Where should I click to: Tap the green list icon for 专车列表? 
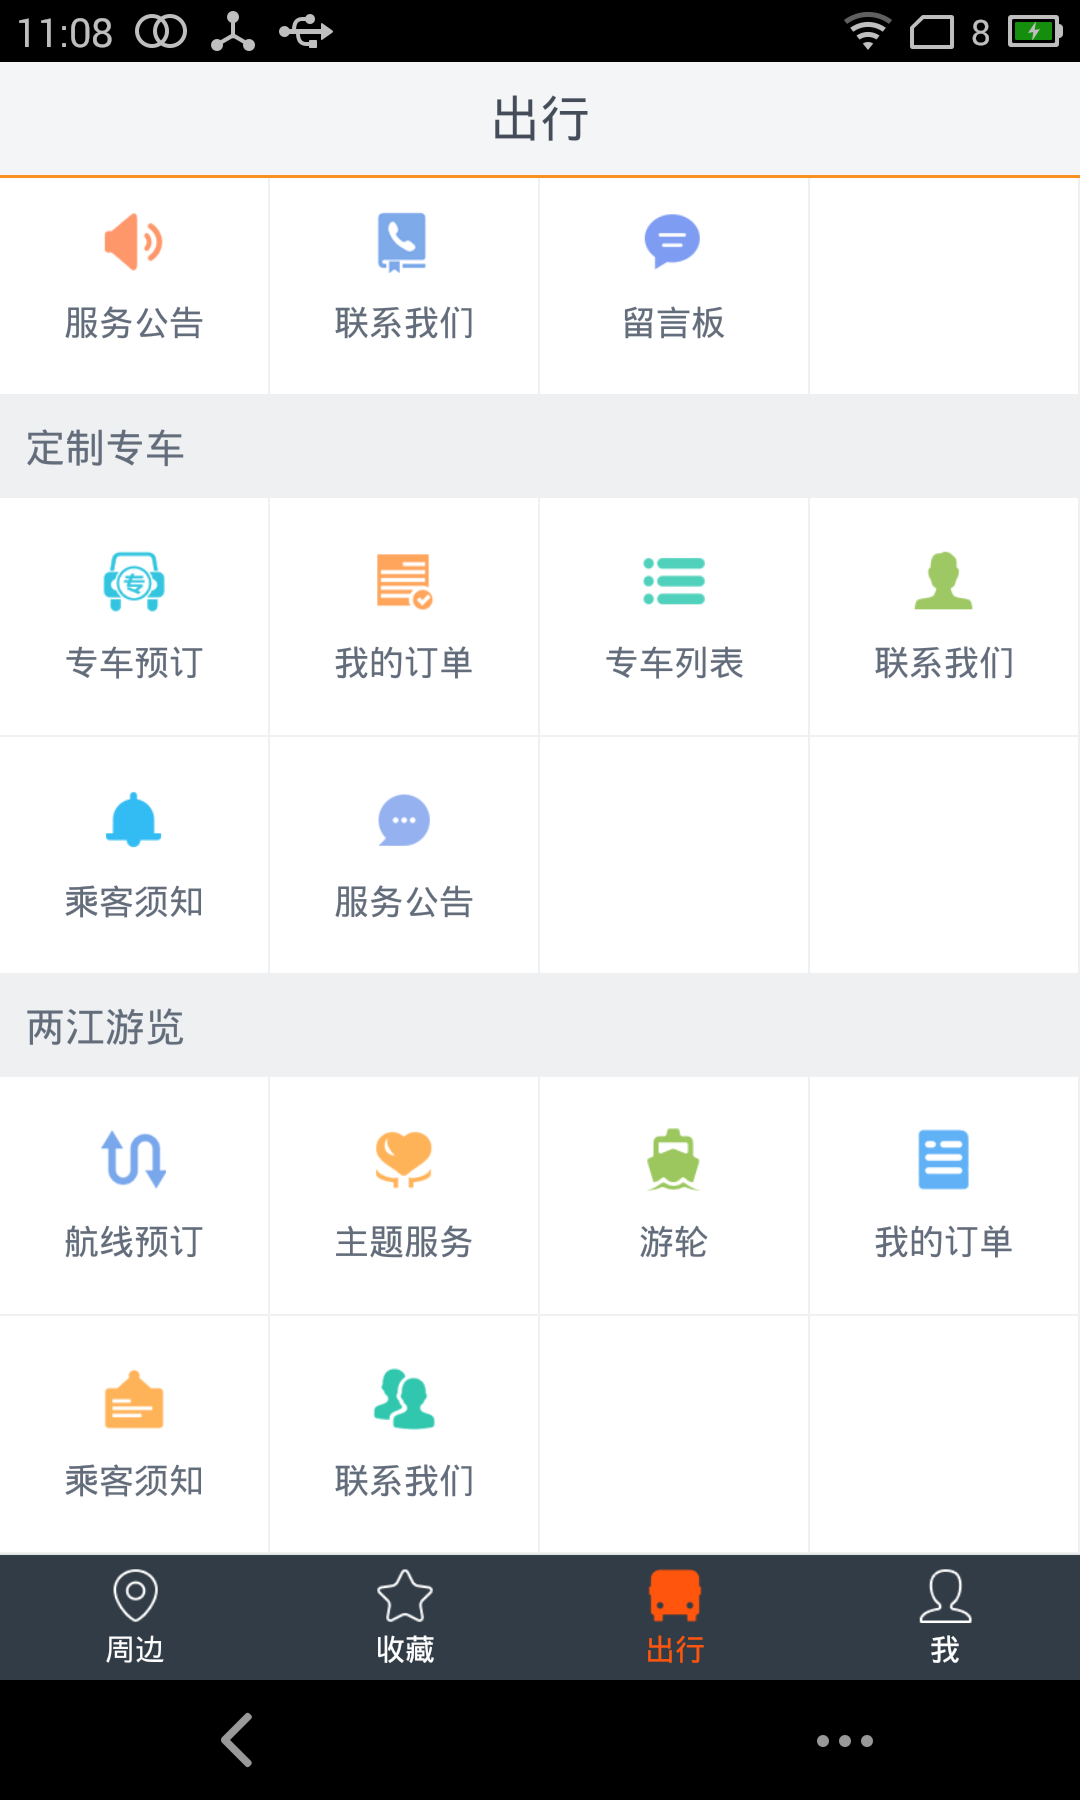click(674, 581)
